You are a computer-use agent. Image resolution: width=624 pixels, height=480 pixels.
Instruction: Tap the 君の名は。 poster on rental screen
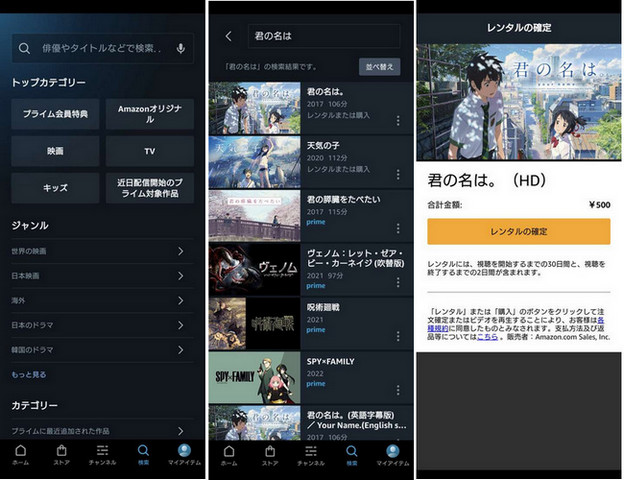point(519,102)
